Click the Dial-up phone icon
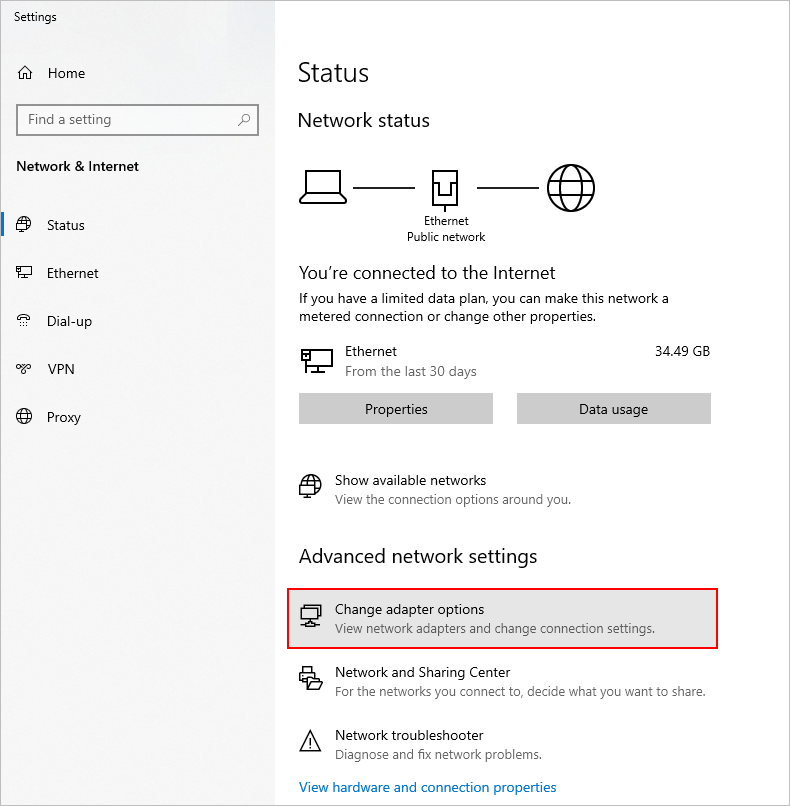 coord(24,321)
